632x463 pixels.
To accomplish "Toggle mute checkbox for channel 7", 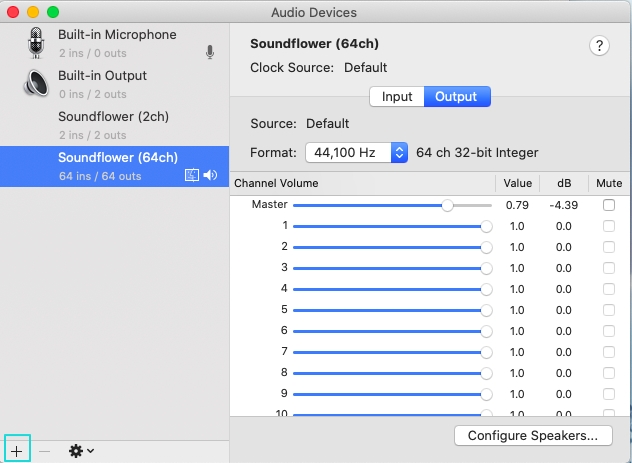I will 609,352.
